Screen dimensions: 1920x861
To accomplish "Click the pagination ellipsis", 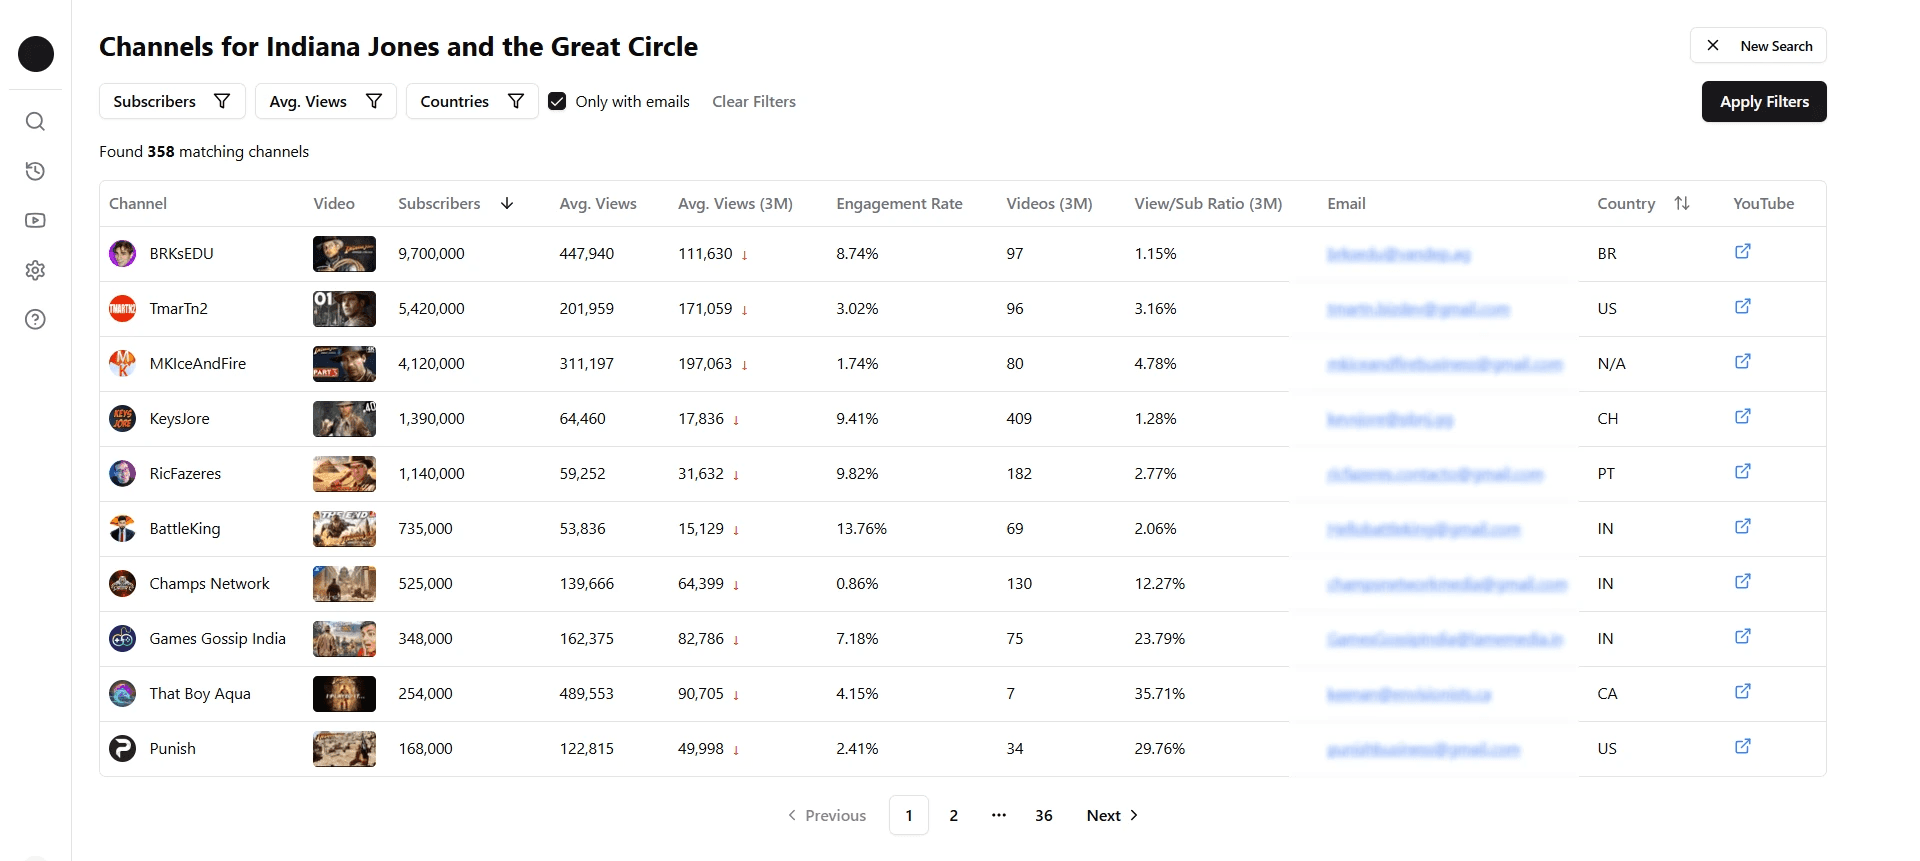I will point(999,816).
